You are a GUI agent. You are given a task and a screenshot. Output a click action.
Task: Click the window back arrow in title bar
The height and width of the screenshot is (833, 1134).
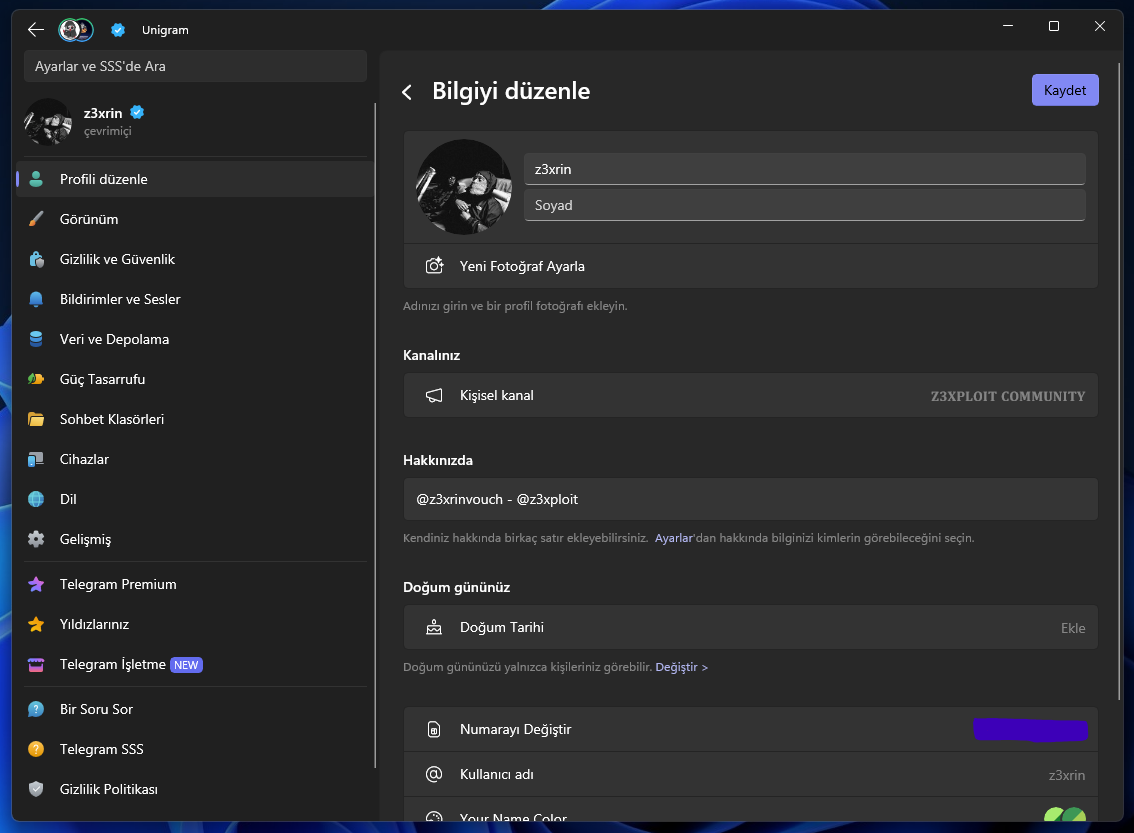(x=35, y=30)
